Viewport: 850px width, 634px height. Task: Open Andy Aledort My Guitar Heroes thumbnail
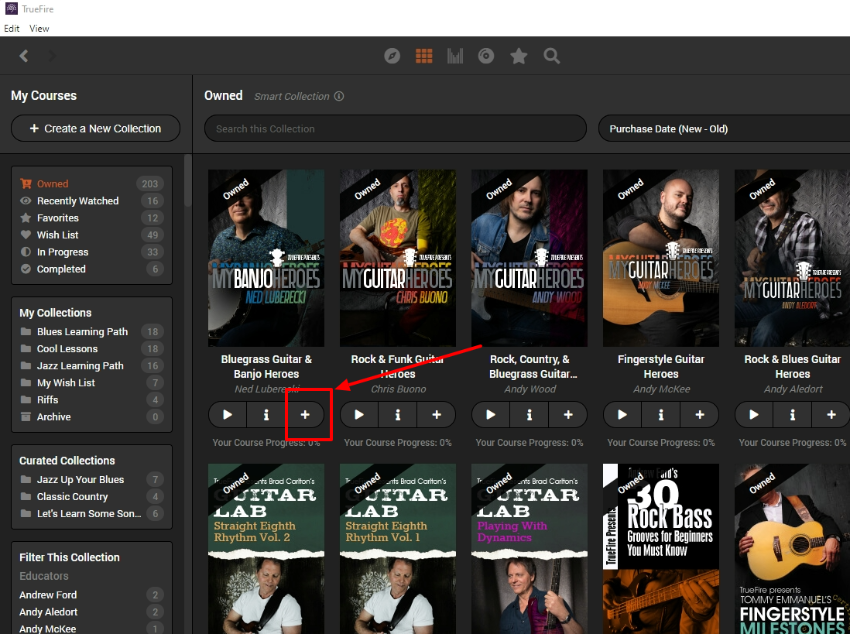coord(792,258)
